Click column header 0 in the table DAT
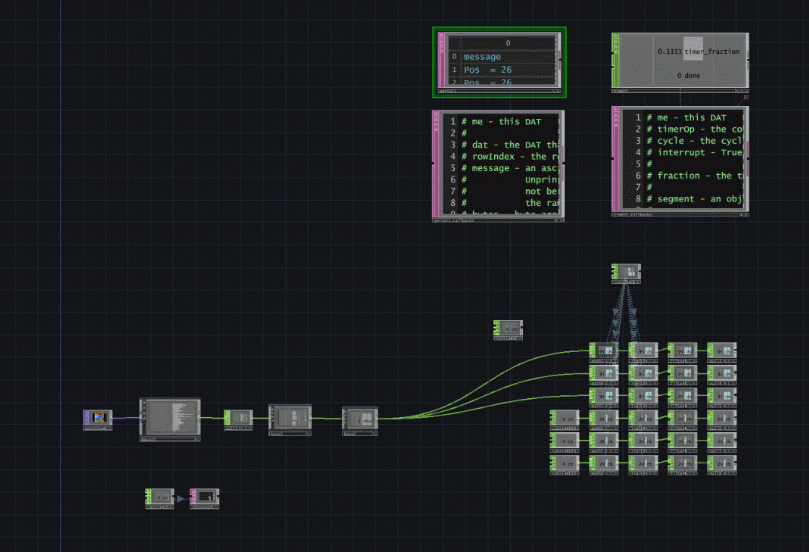The height and width of the screenshot is (552, 809). click(507, 43)
